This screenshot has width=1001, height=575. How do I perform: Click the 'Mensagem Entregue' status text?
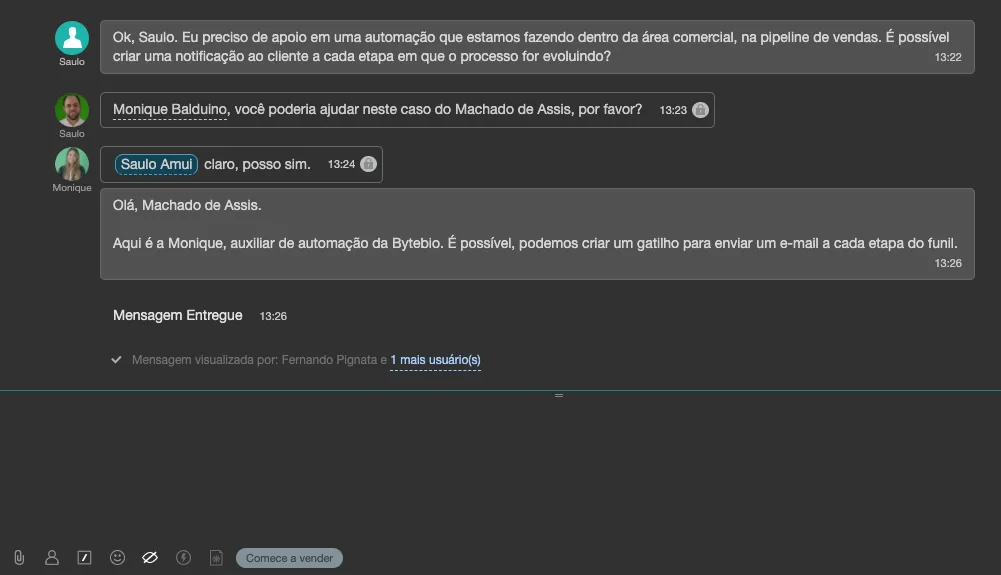[x=177, y=315]
